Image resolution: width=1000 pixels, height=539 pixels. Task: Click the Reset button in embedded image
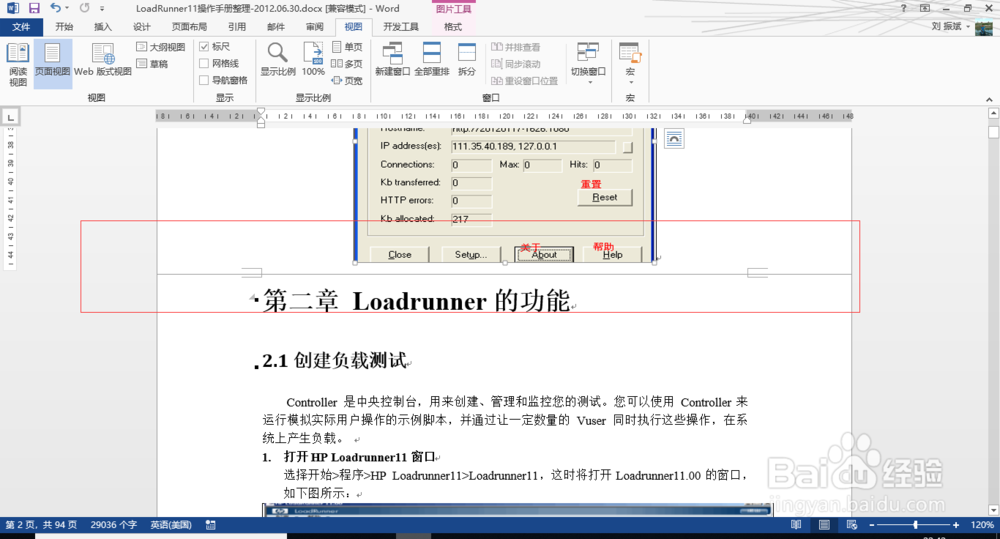click(x=605, y=198)
